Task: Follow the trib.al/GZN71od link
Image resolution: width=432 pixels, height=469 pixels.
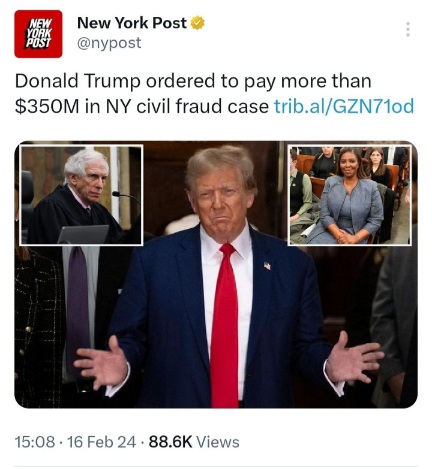Action: 344,106
